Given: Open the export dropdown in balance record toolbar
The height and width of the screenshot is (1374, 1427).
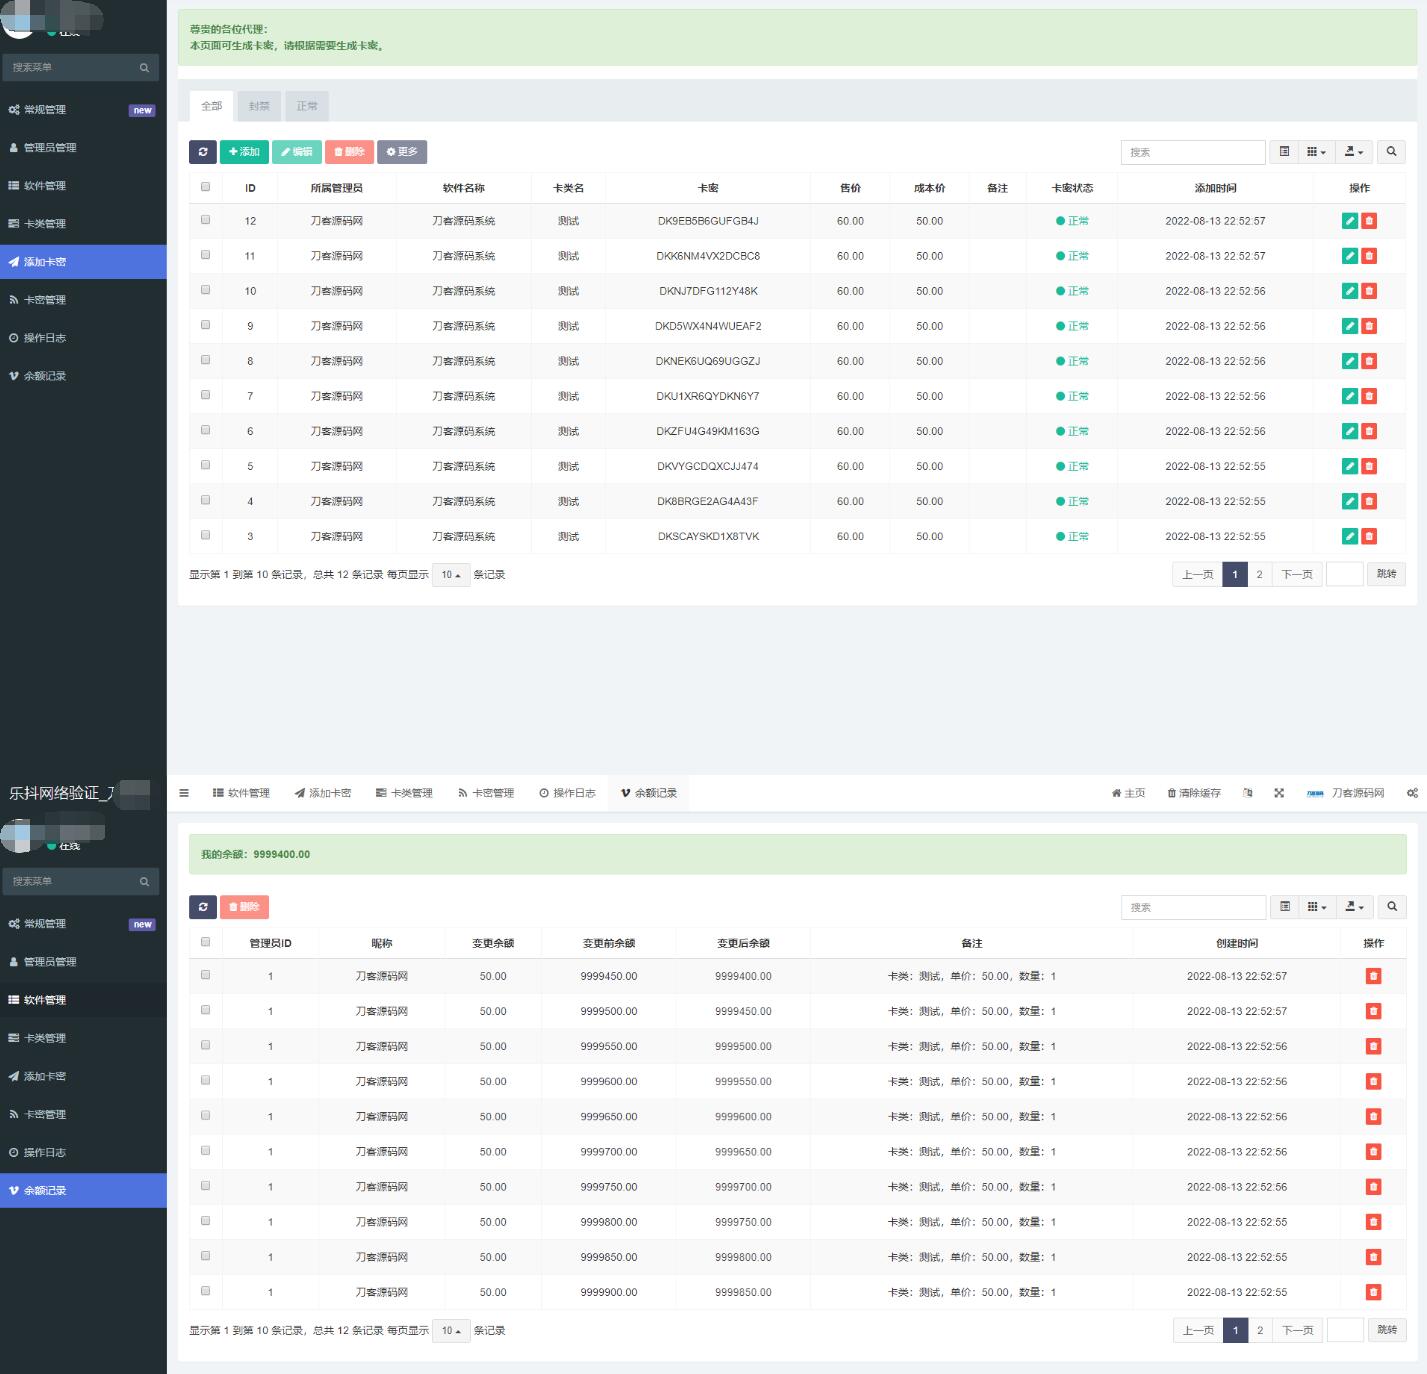Looking at the screenshot, I should pyautogui.click(x=1354, y=907).
